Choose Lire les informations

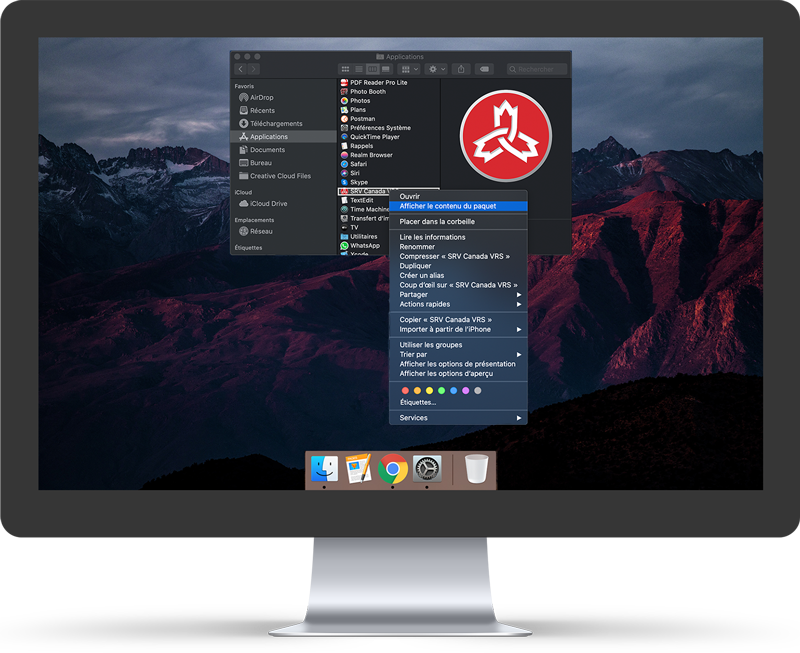click(x=458, y=237)
